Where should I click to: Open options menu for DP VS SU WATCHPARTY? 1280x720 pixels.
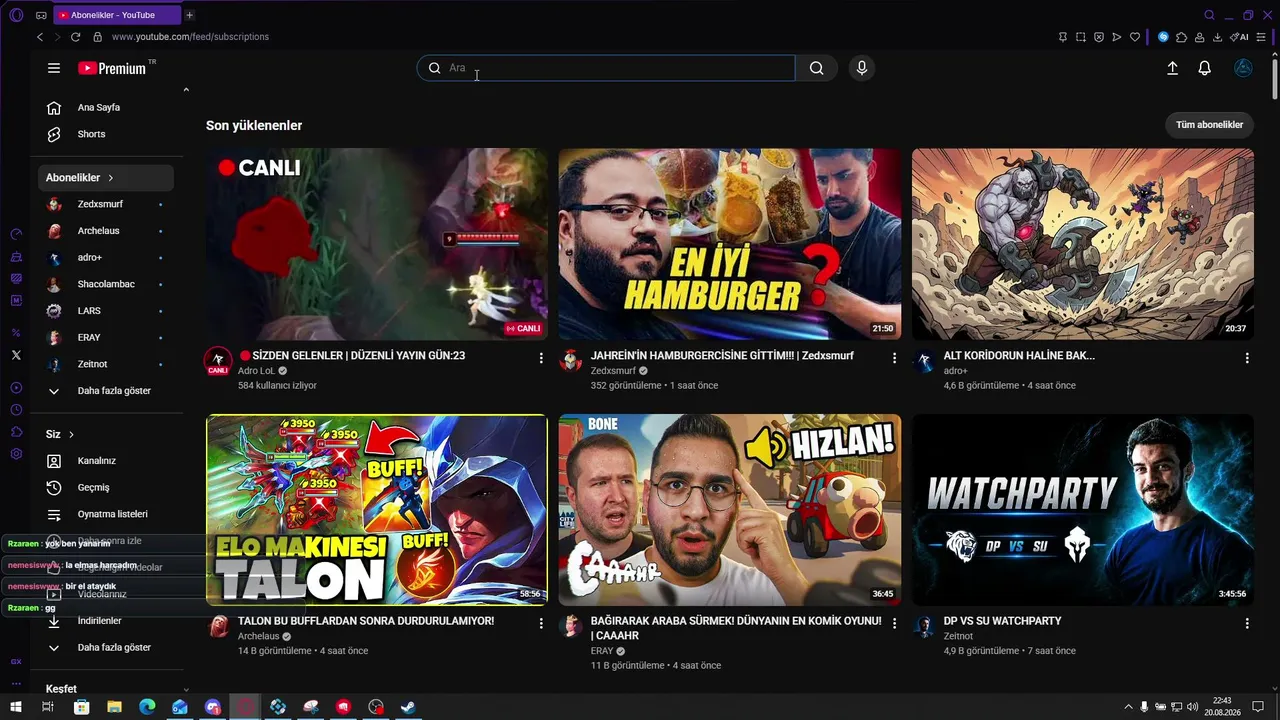(1247, 623)
